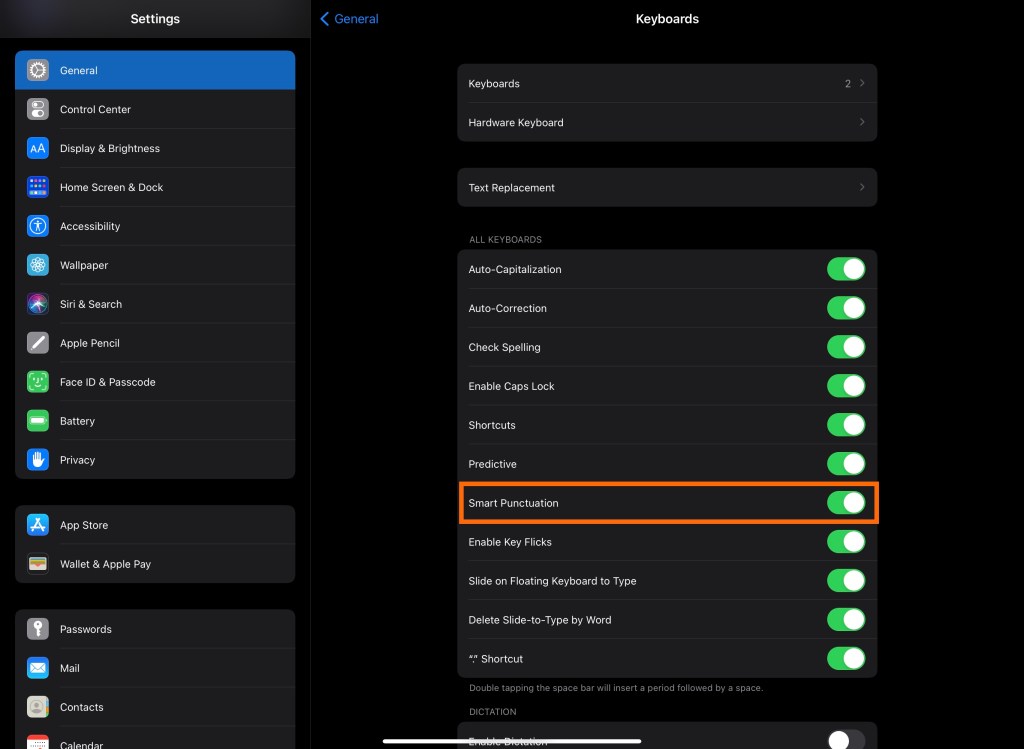Select the Siri & Search icon
Viewport: 1024px width, 749px height.
[x=37, y=304]
